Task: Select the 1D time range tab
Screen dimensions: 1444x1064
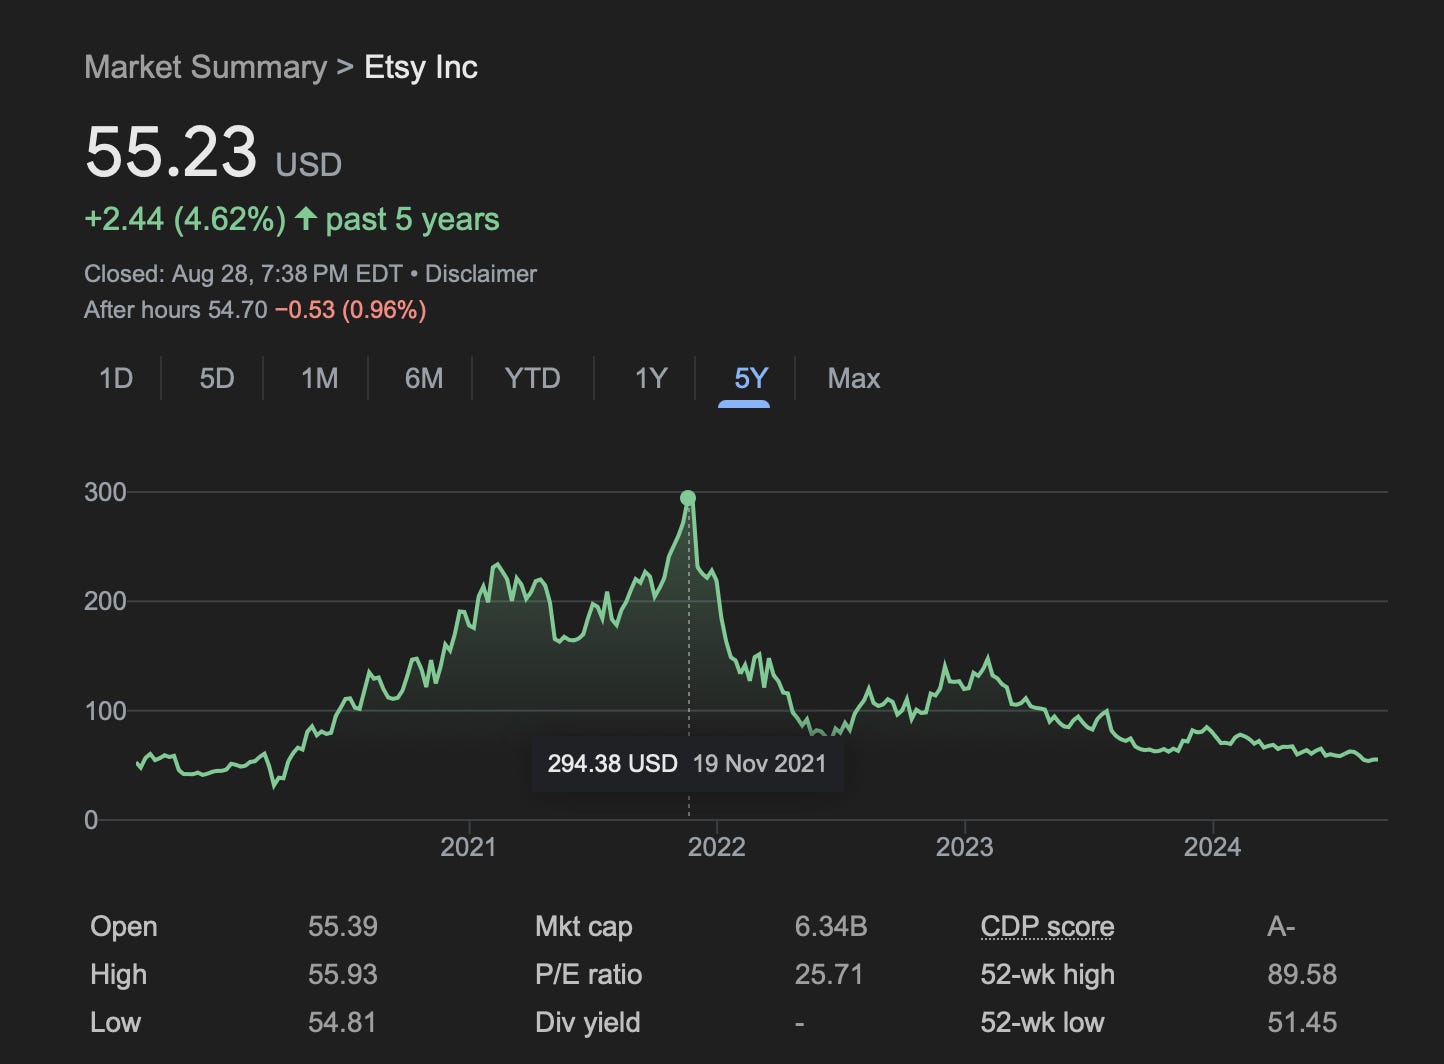Action: point(116,379)
